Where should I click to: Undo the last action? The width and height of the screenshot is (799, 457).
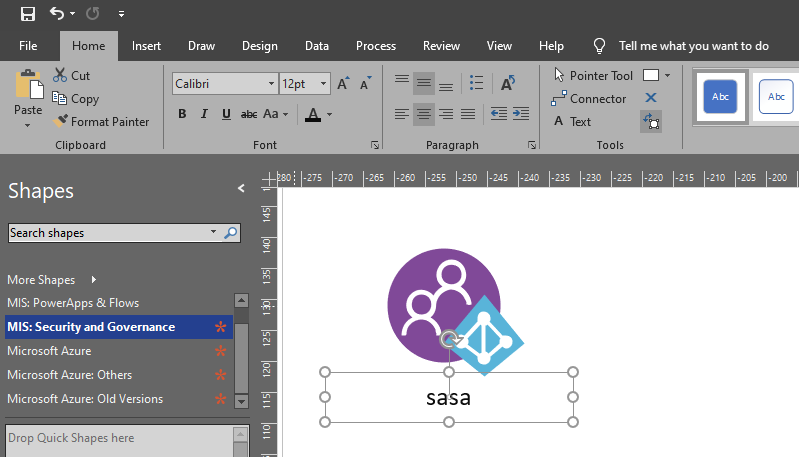57,14
